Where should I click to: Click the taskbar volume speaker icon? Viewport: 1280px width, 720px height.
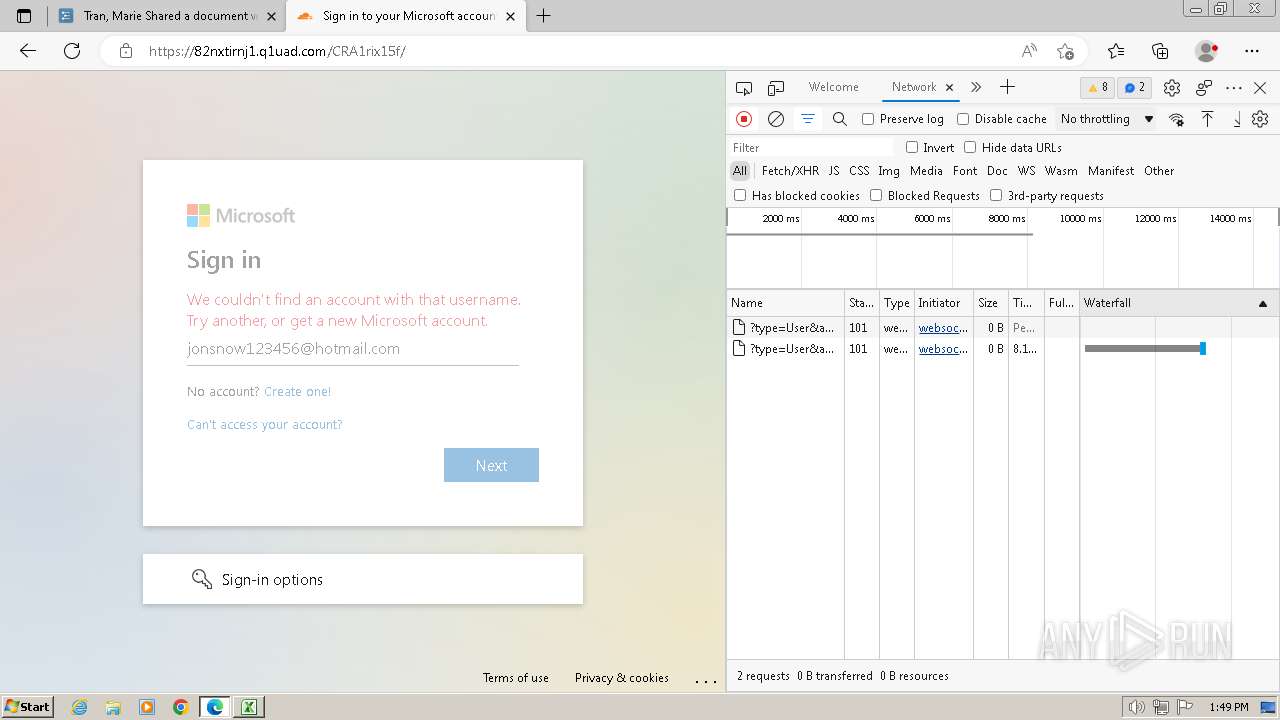pyautogui.click(x=1136, y=707)
